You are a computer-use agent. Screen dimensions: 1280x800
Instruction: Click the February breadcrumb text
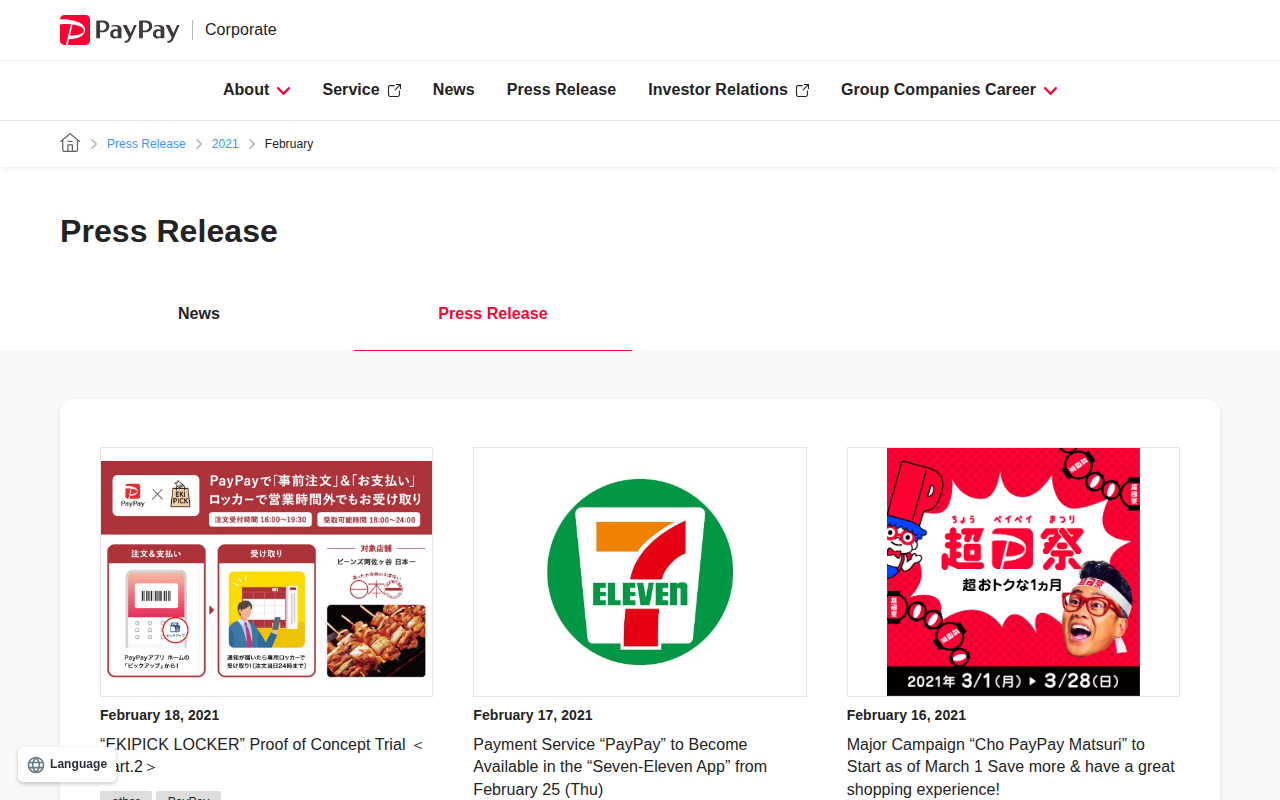pos(289,144)
